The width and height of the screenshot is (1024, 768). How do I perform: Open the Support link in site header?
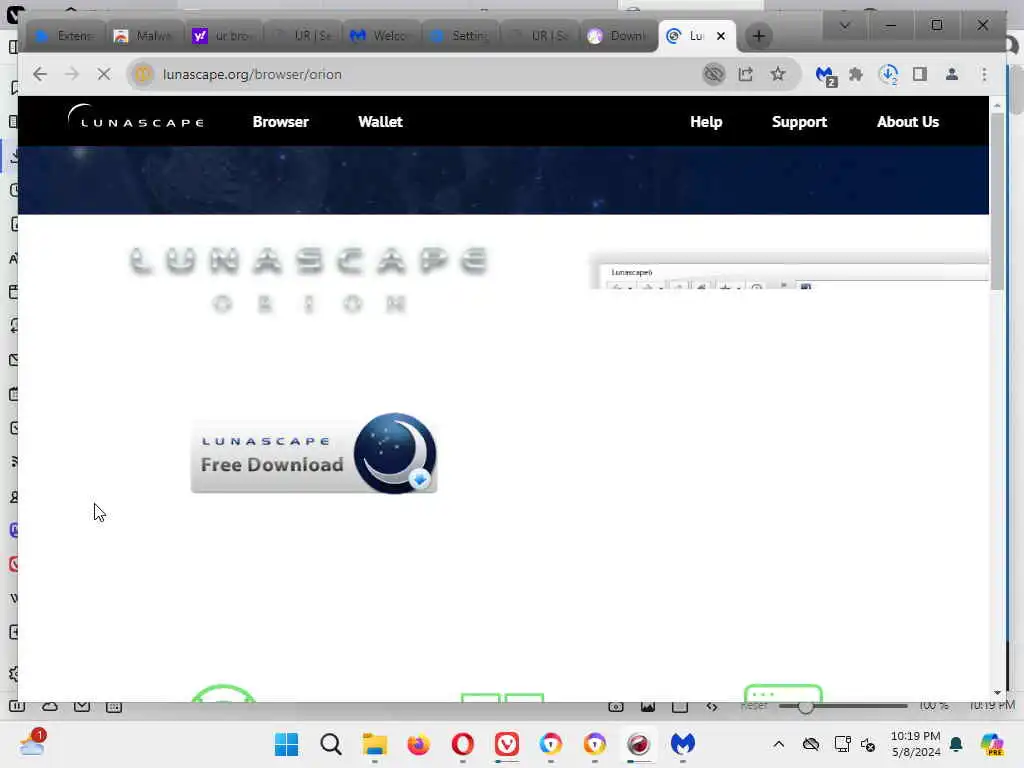click(799, 121)
